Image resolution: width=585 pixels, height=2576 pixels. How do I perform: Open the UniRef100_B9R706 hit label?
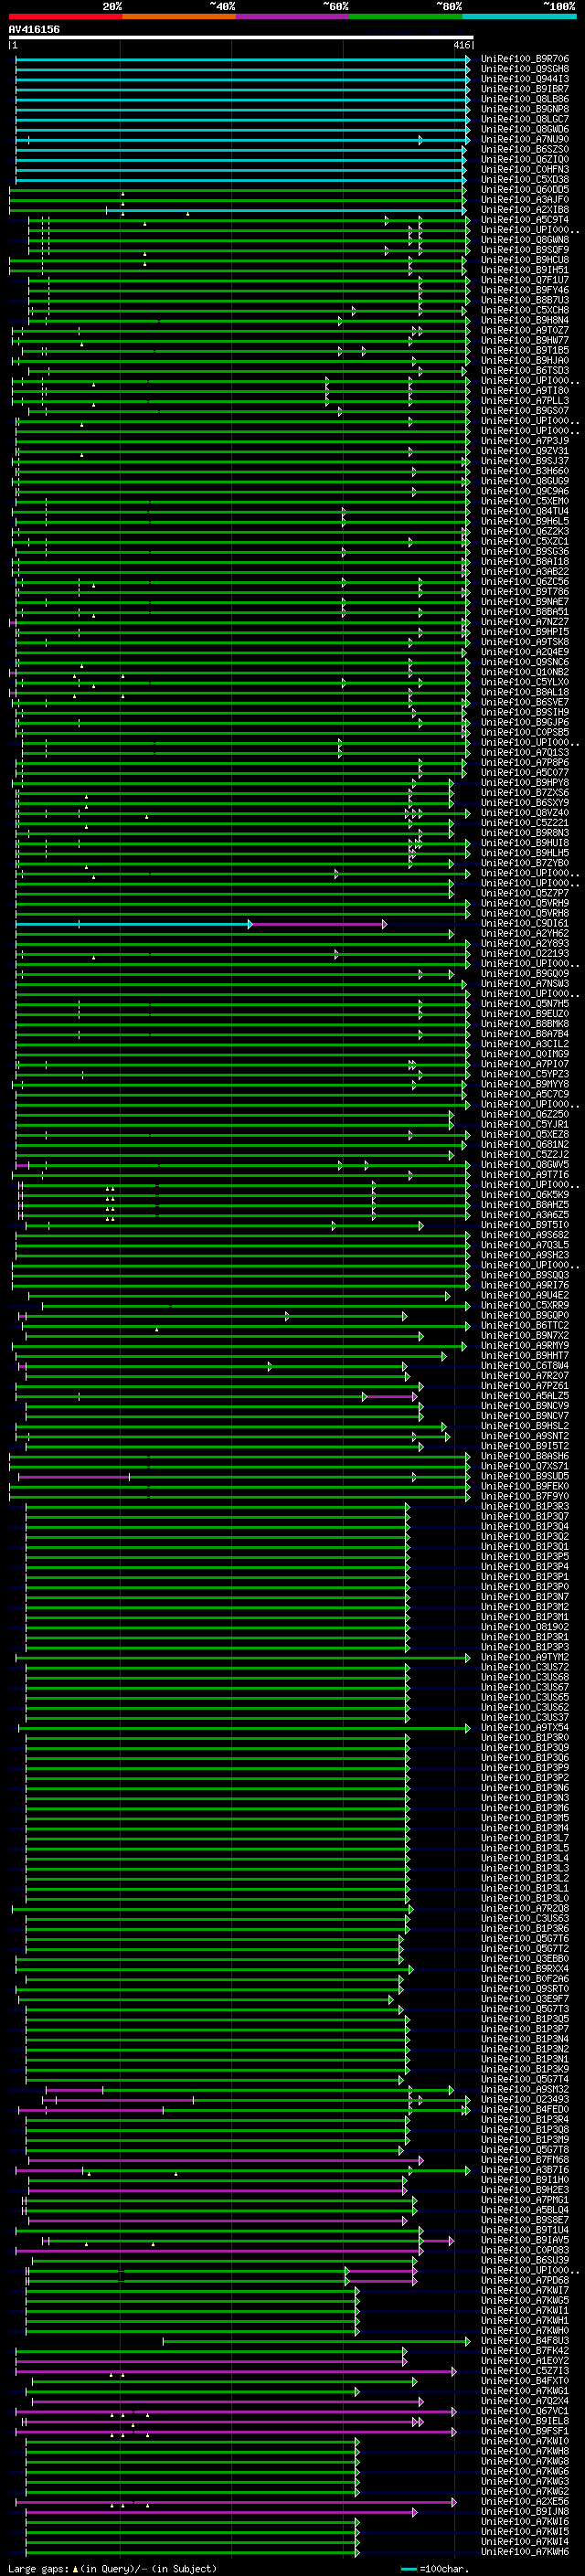tap(524, 59)
